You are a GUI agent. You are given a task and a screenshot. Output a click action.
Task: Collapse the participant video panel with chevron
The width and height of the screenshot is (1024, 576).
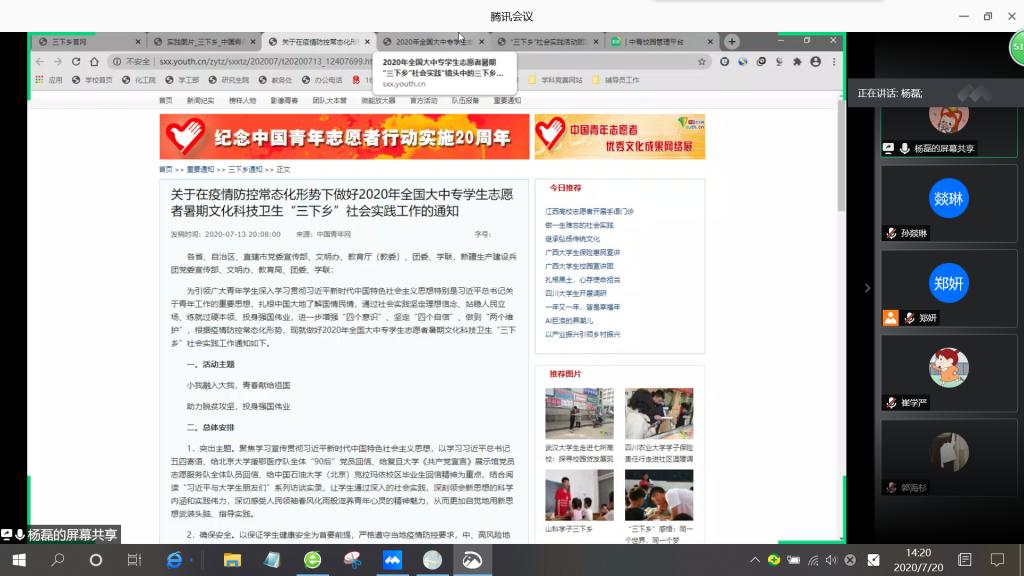866,288
